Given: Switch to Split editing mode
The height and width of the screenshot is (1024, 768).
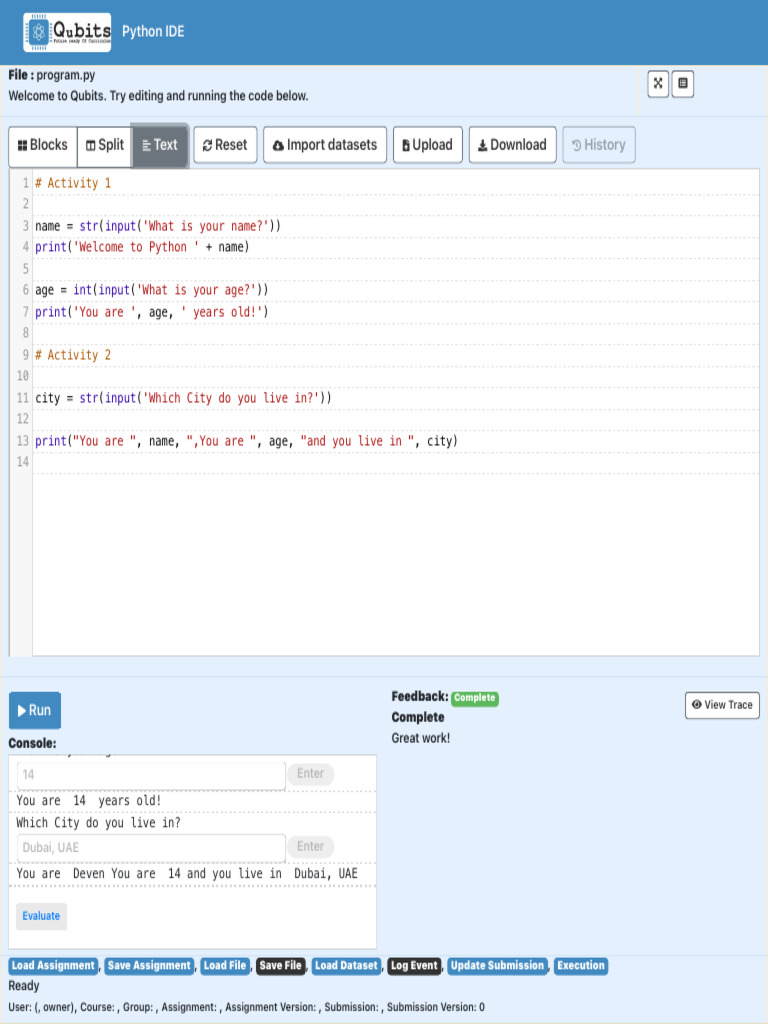Looking at the screenshot, I should pos(105,145).
